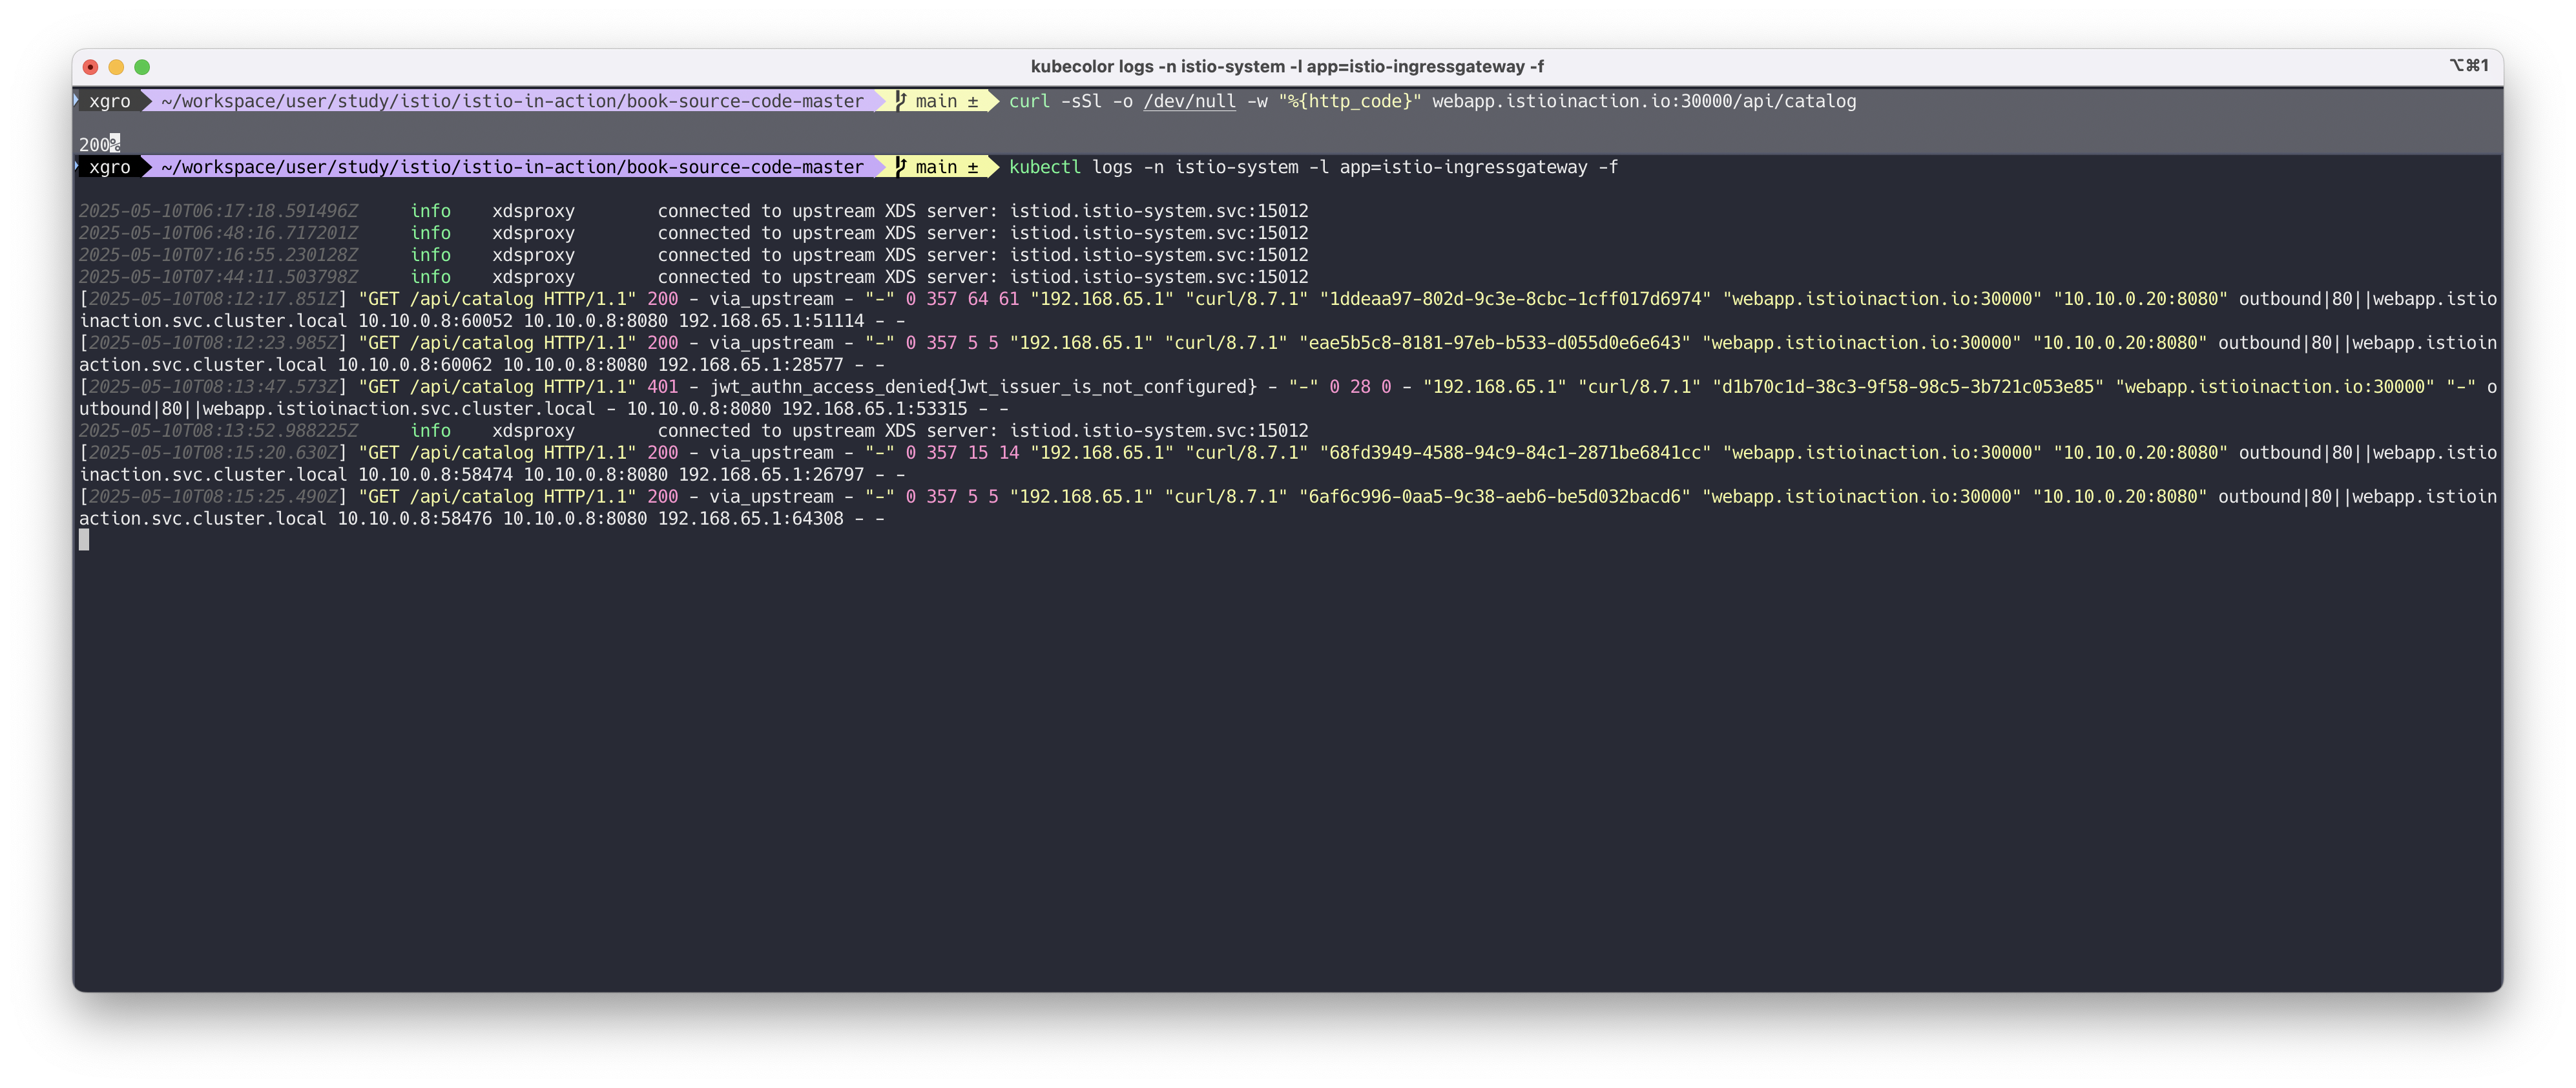This screenshot has width=2576, height=1088.
Task: Click timestamp 2025-05-10T08:15:20.630Z
Action: [x=213, y=453]
